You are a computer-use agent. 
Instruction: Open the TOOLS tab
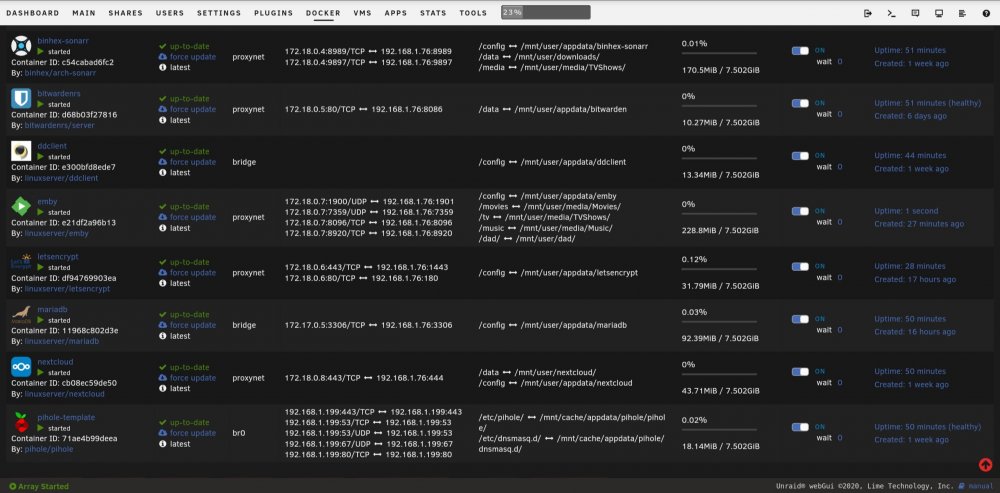(473, 13)
